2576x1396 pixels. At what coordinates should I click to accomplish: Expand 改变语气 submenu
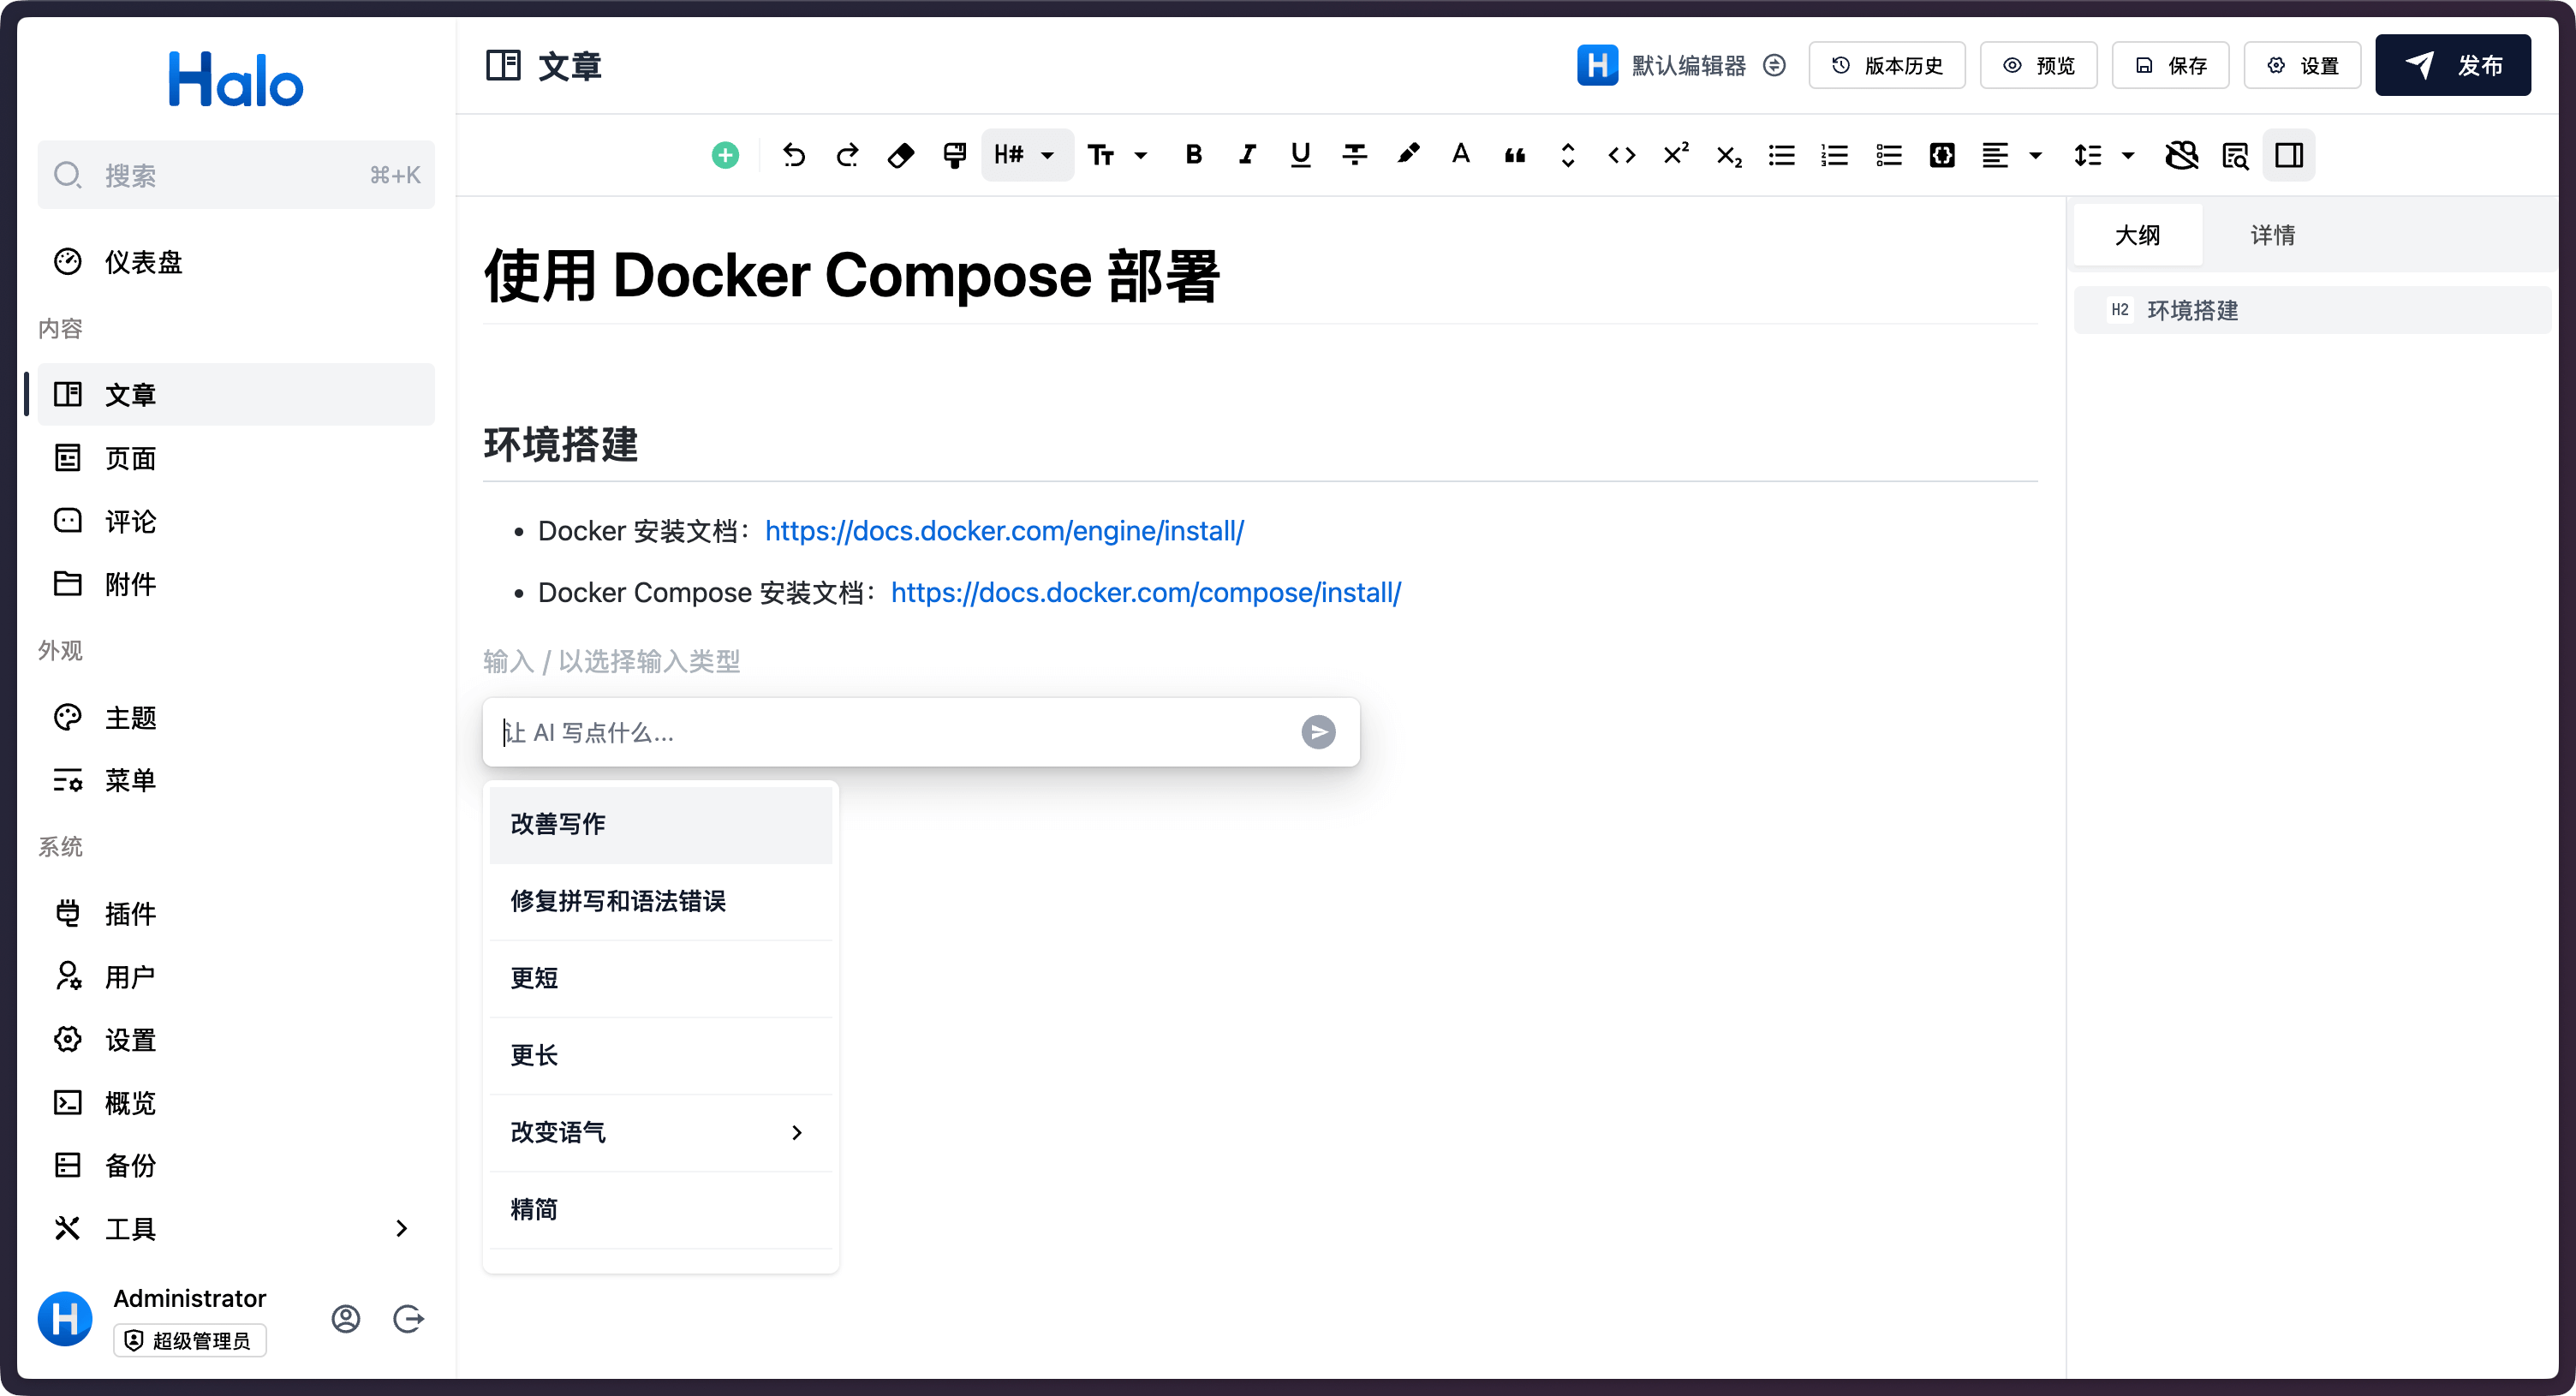point(661,1132)
